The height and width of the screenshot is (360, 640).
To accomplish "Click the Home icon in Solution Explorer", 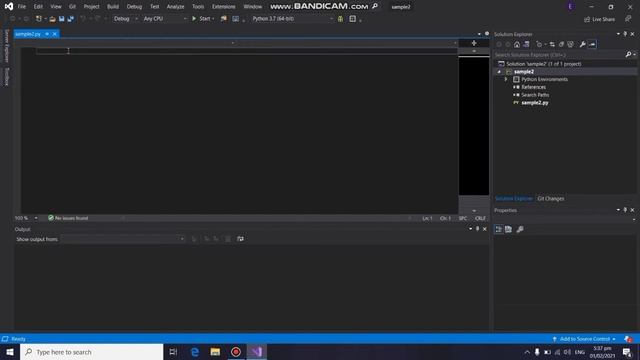I will click(517, 44).
